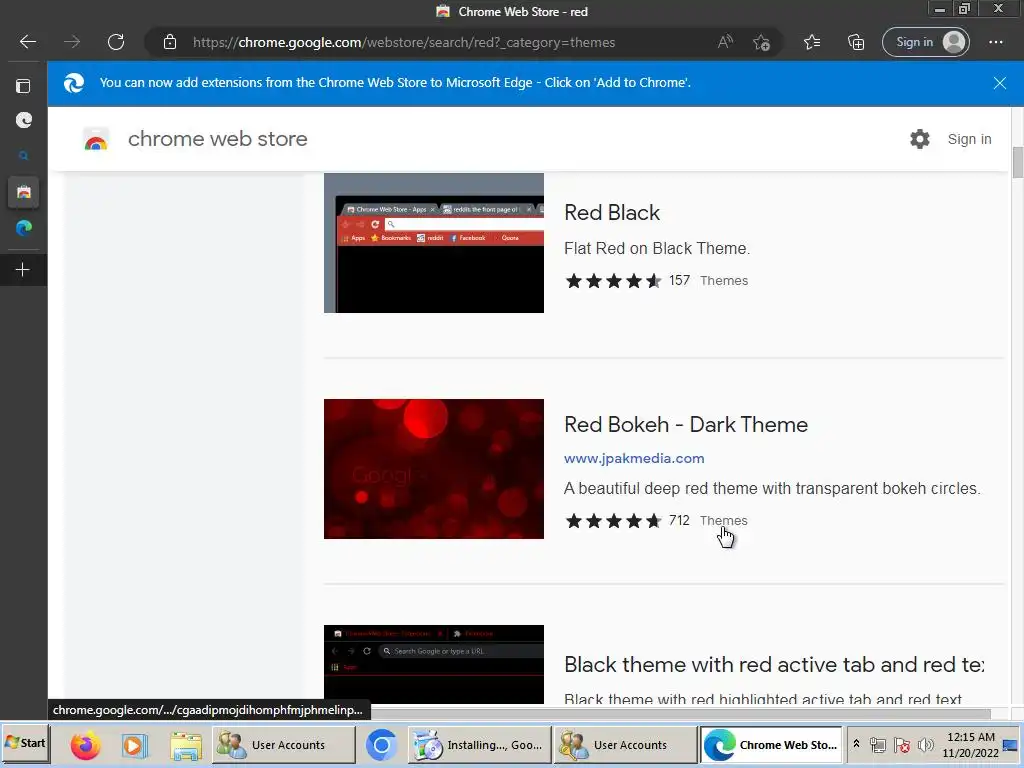The width and height of the screenshot is (1024, 768).
Task: Open the Windows Start menu
Action: (25, 744)
